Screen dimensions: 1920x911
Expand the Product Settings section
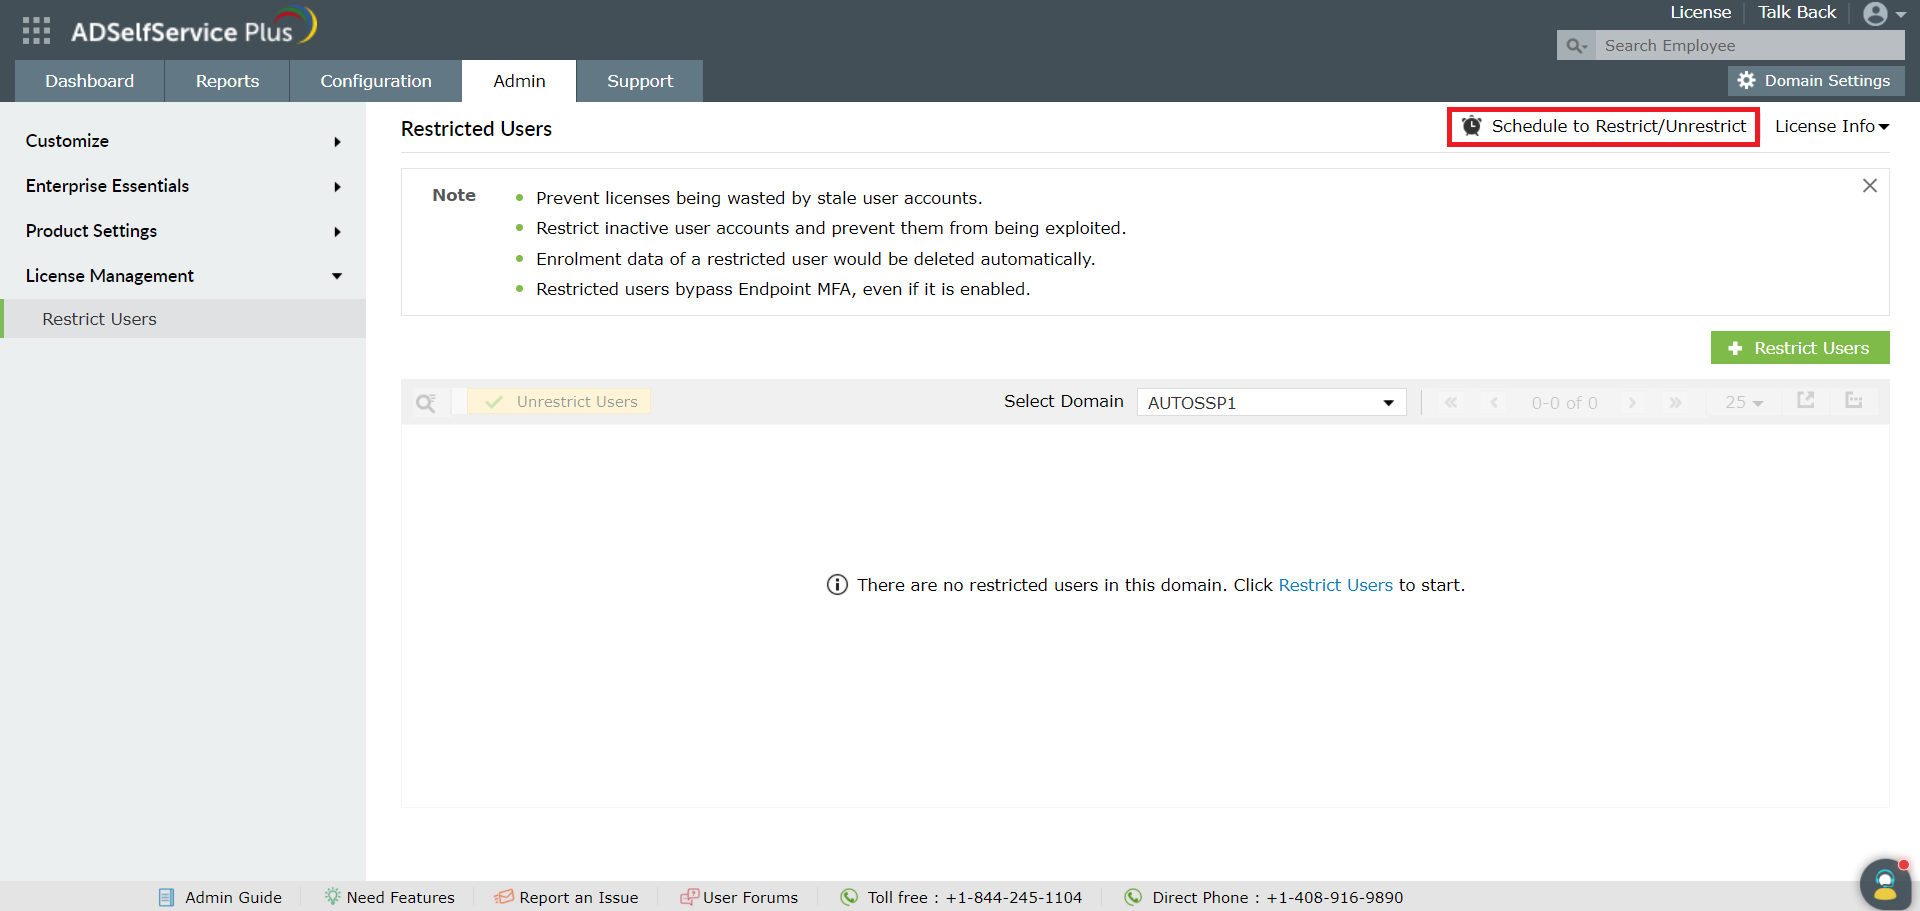[183, 231]
